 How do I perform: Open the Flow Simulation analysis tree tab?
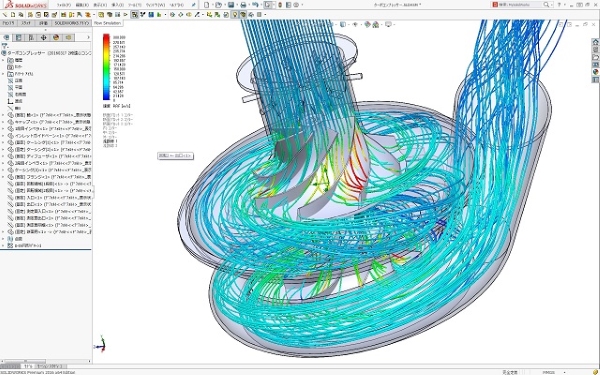(x=69, y=38)
